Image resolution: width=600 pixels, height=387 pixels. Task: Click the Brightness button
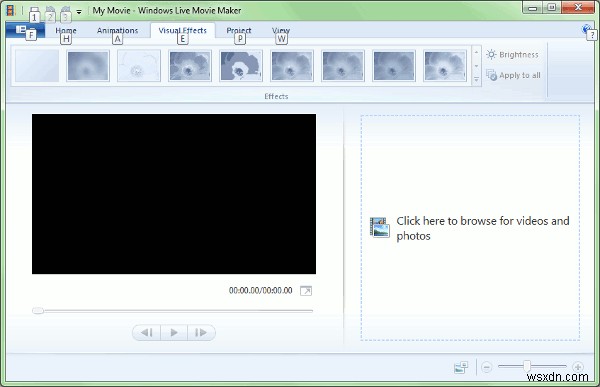512,55
